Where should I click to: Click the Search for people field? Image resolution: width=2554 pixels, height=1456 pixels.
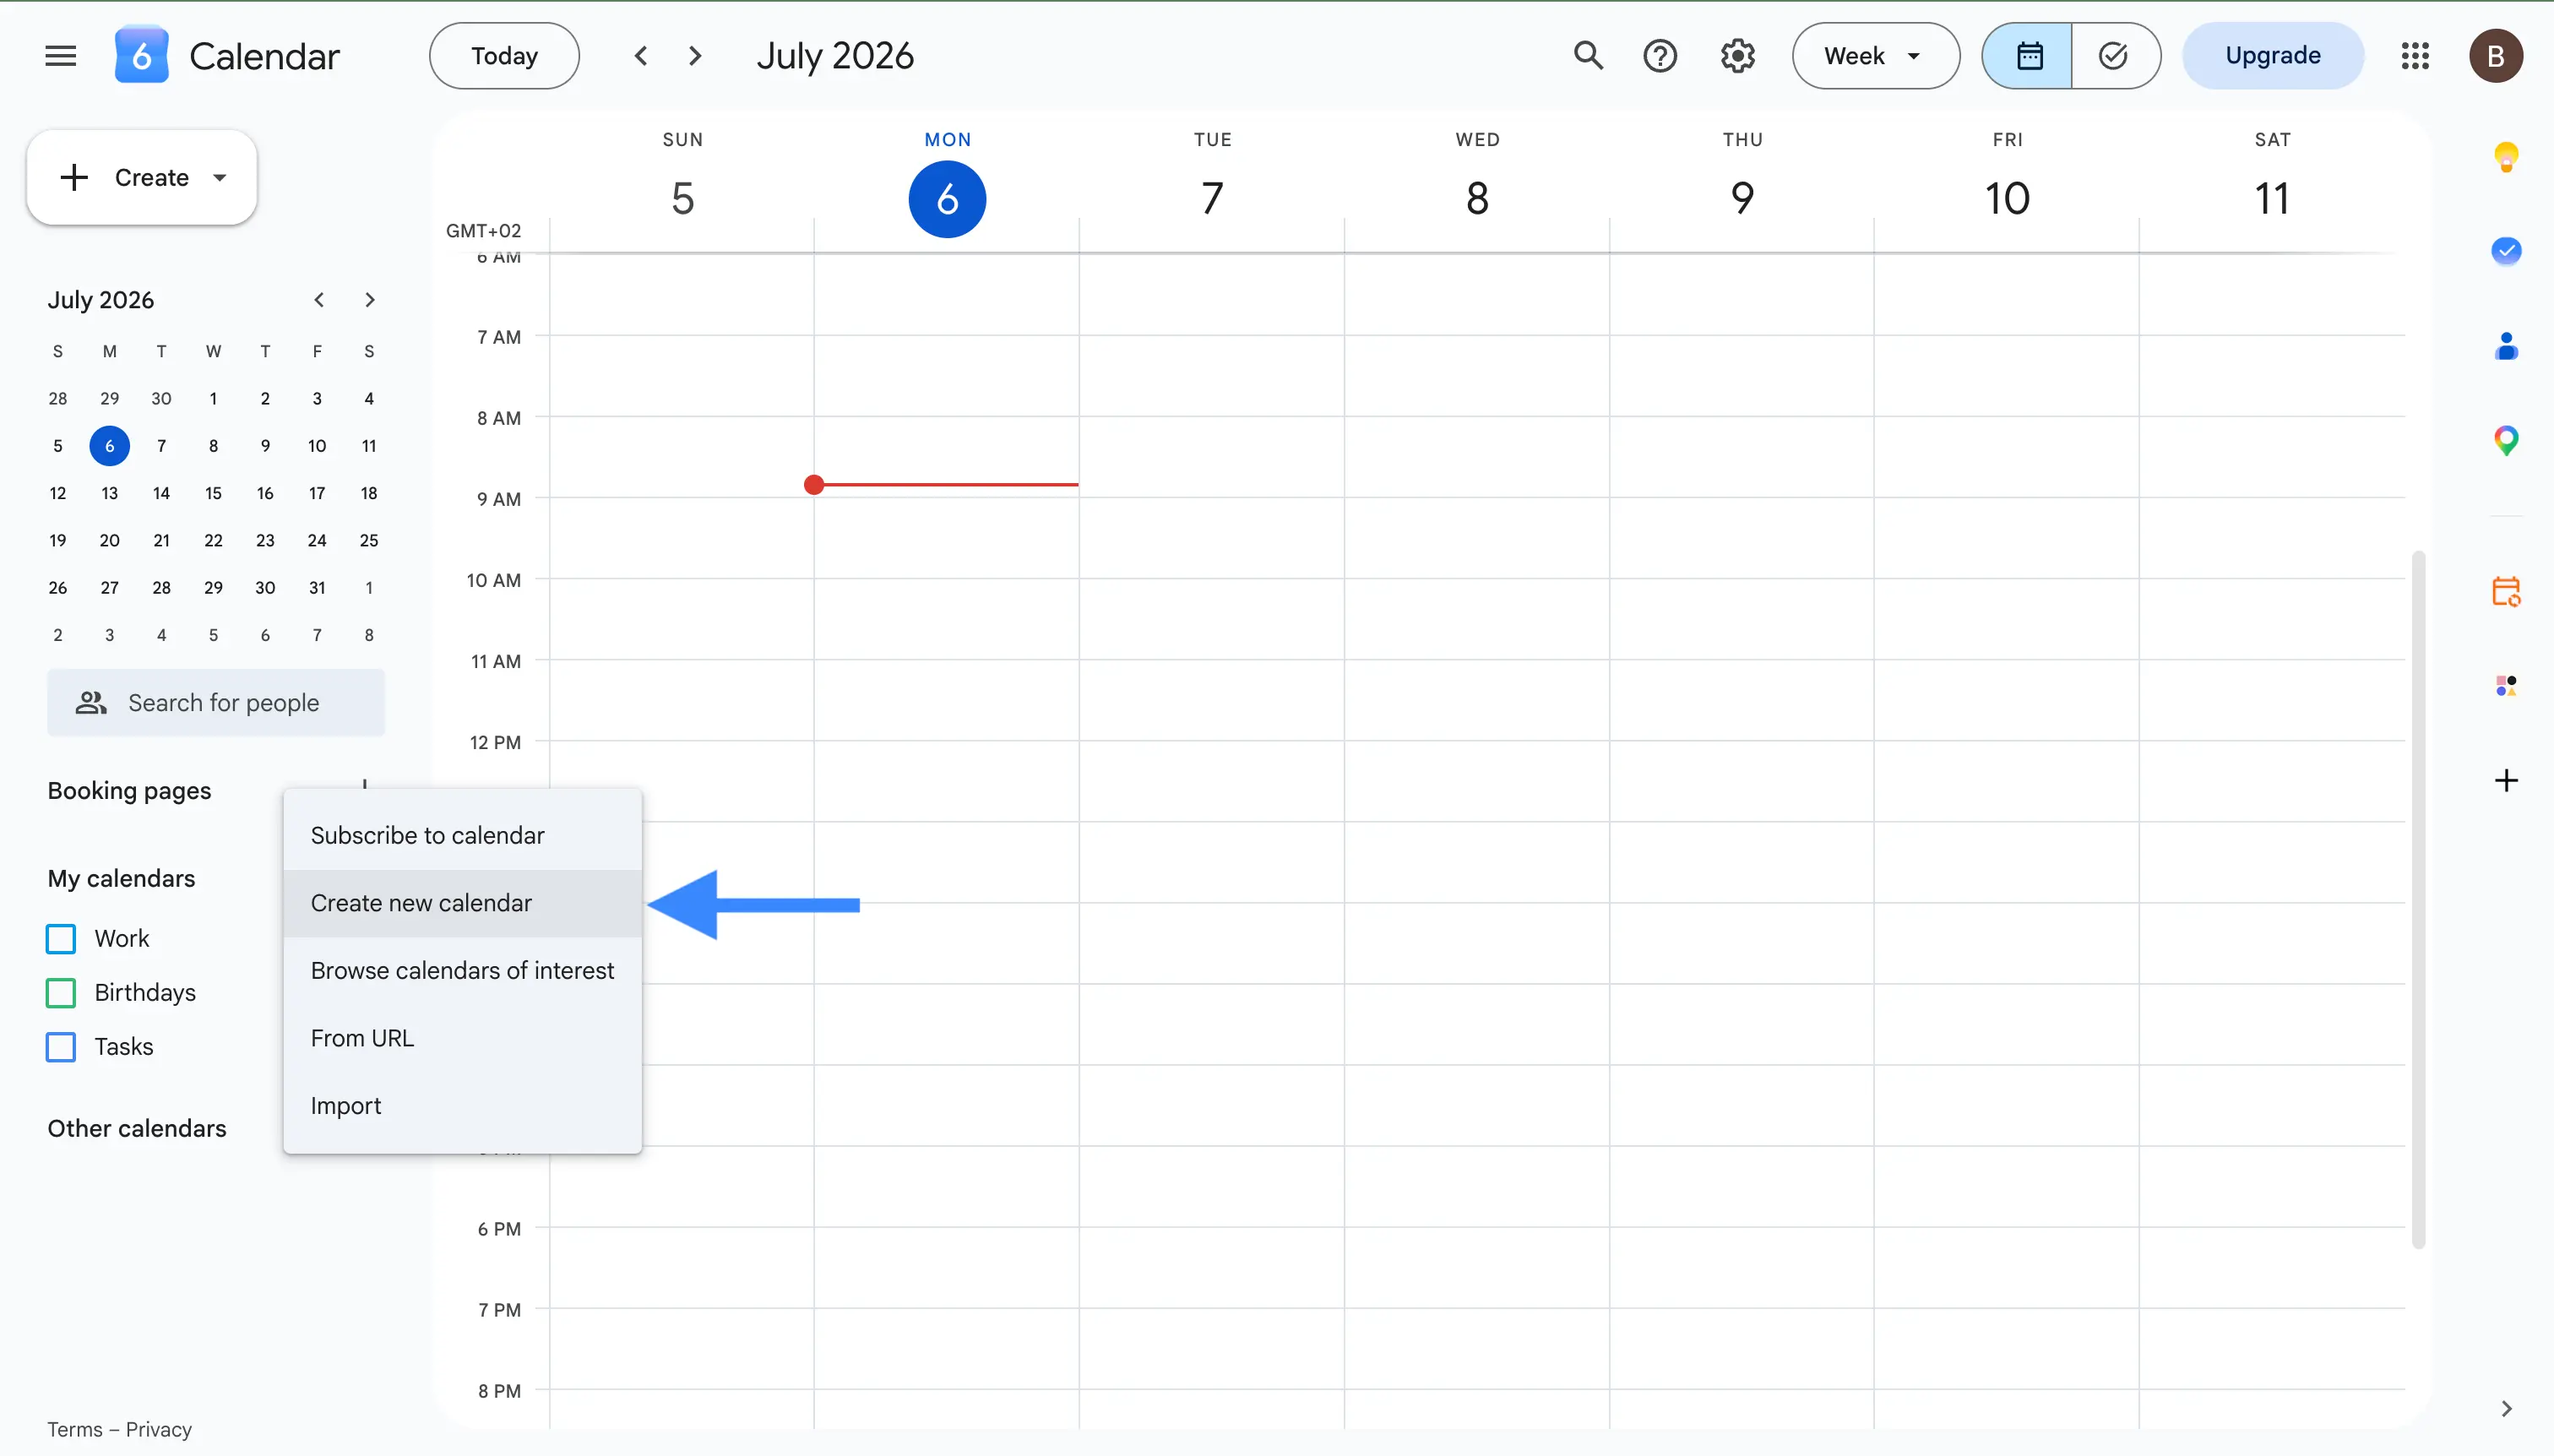(x=216, y=703)
